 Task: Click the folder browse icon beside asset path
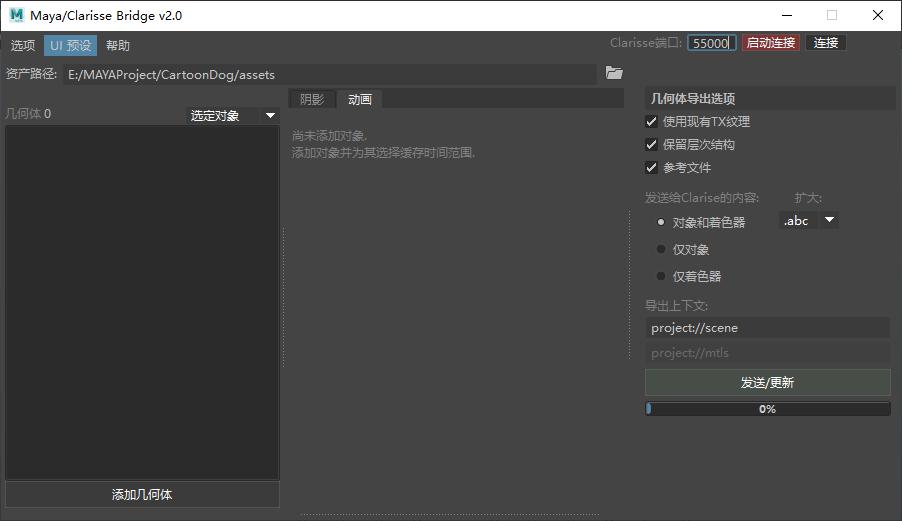(x=614, y=73)
